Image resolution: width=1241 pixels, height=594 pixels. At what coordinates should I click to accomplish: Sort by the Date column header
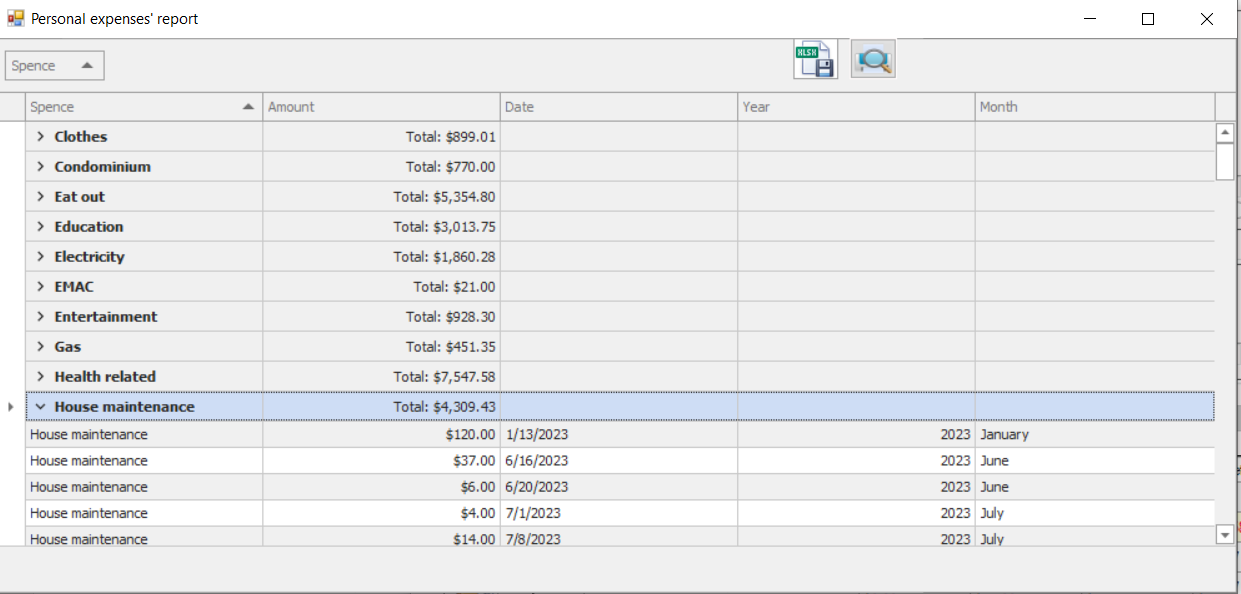point(619,107)
